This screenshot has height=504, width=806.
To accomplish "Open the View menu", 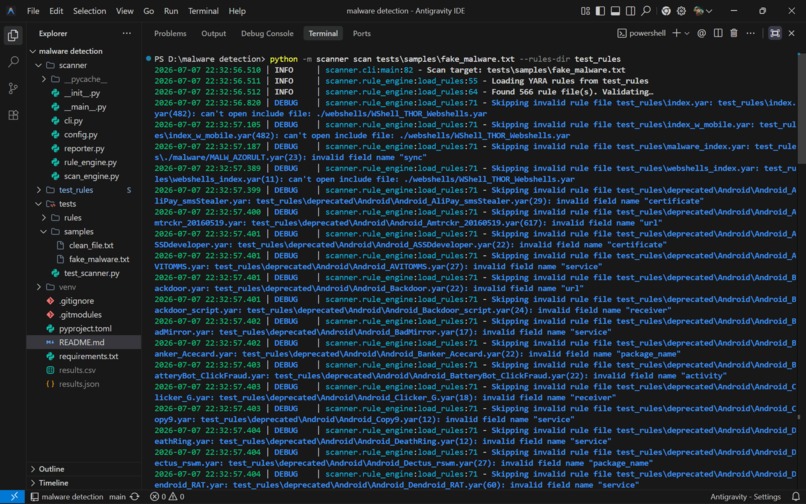I will click(x=124, y=11).
